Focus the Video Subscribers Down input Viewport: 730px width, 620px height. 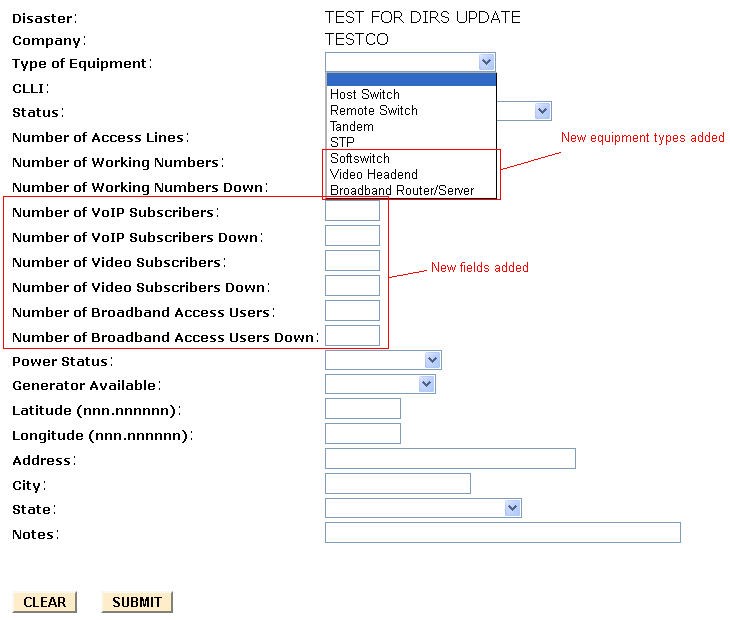click(352, 285)
